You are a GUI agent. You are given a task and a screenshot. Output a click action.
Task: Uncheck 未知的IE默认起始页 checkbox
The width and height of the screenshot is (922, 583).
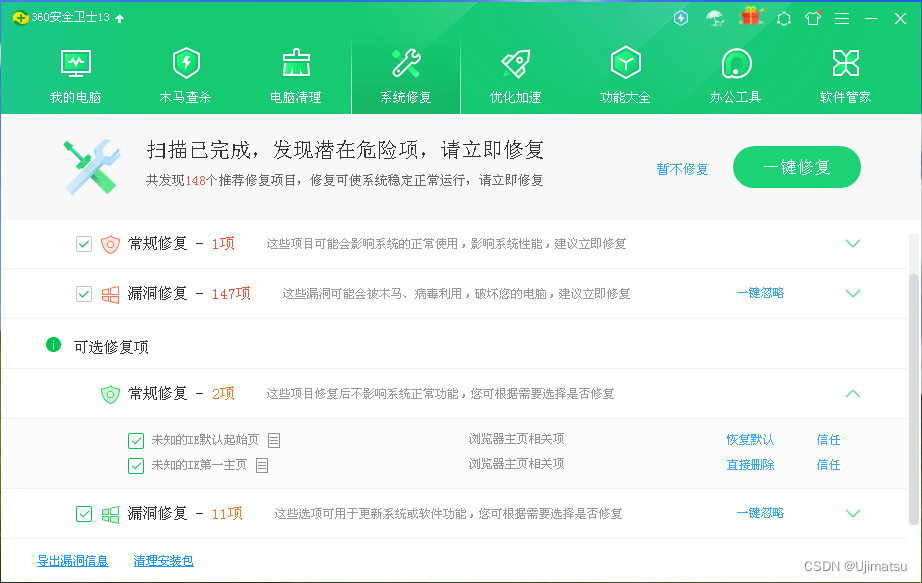click(136, 440)
